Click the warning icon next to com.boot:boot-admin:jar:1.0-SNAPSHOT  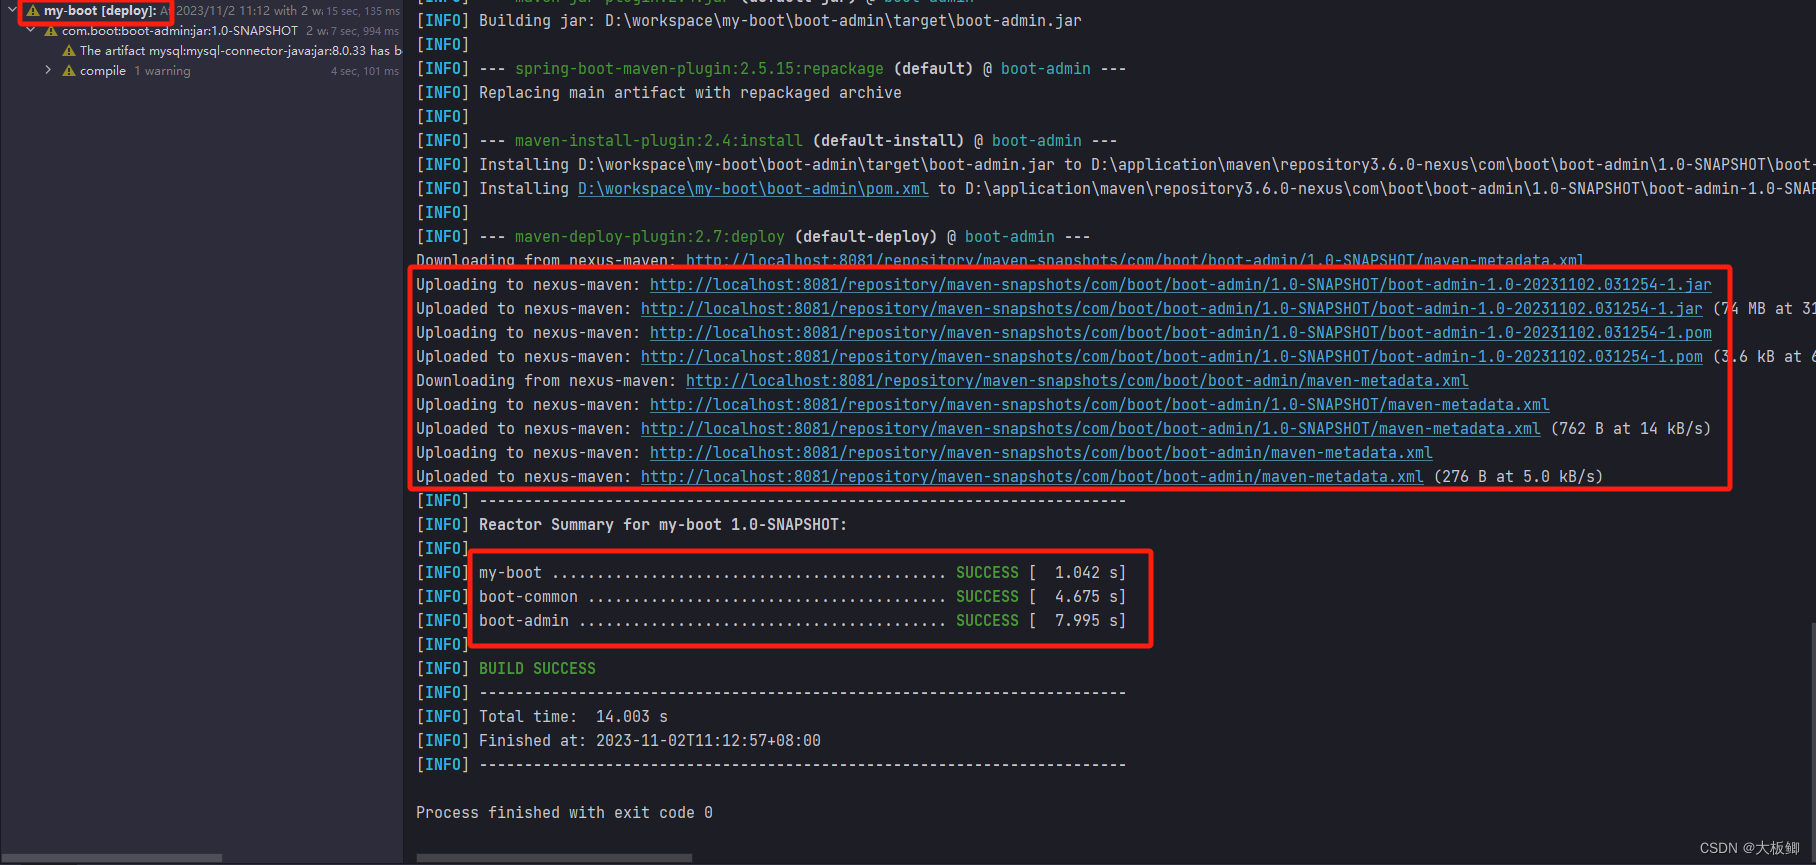pos(51,31)
